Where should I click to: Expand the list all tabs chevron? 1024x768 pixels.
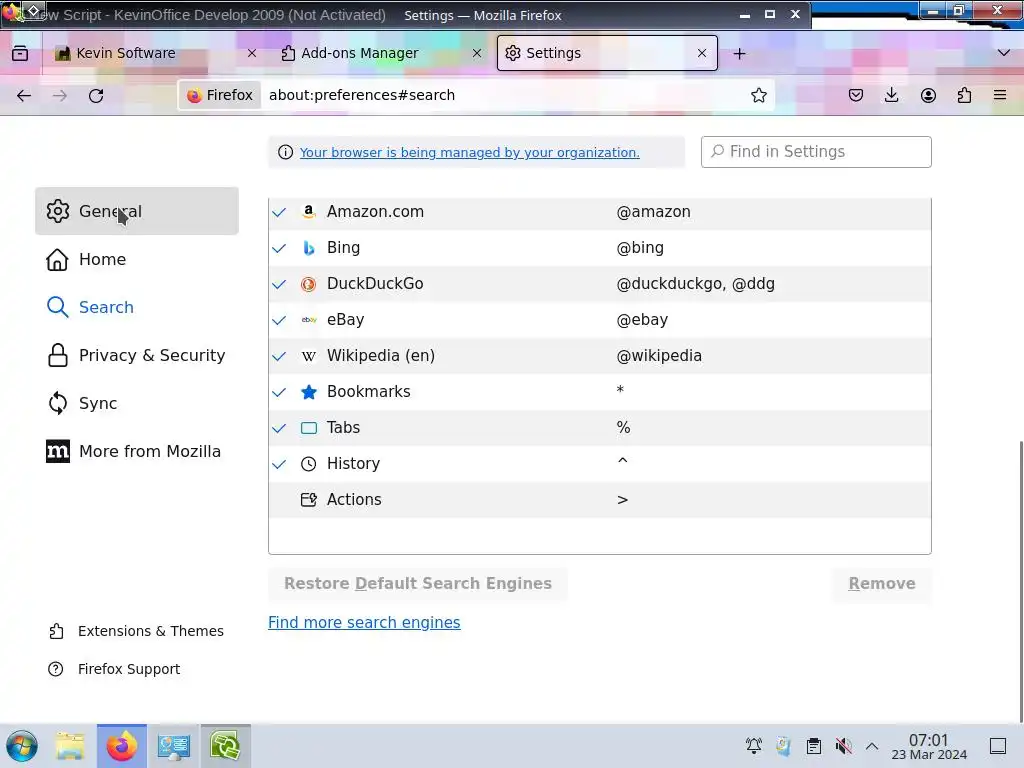(1004, 53)
